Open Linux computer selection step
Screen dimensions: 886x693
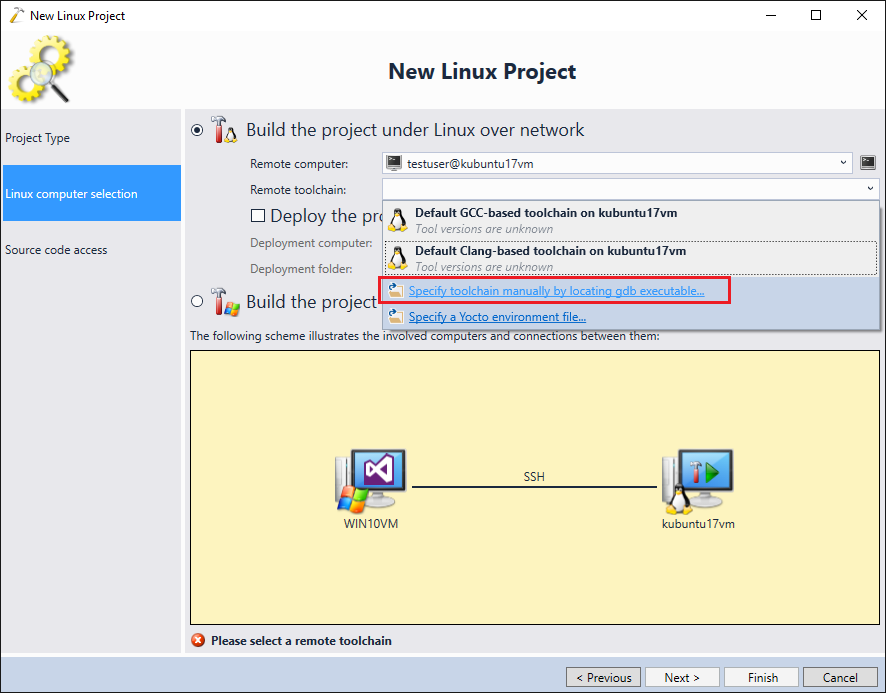point(92,193)
